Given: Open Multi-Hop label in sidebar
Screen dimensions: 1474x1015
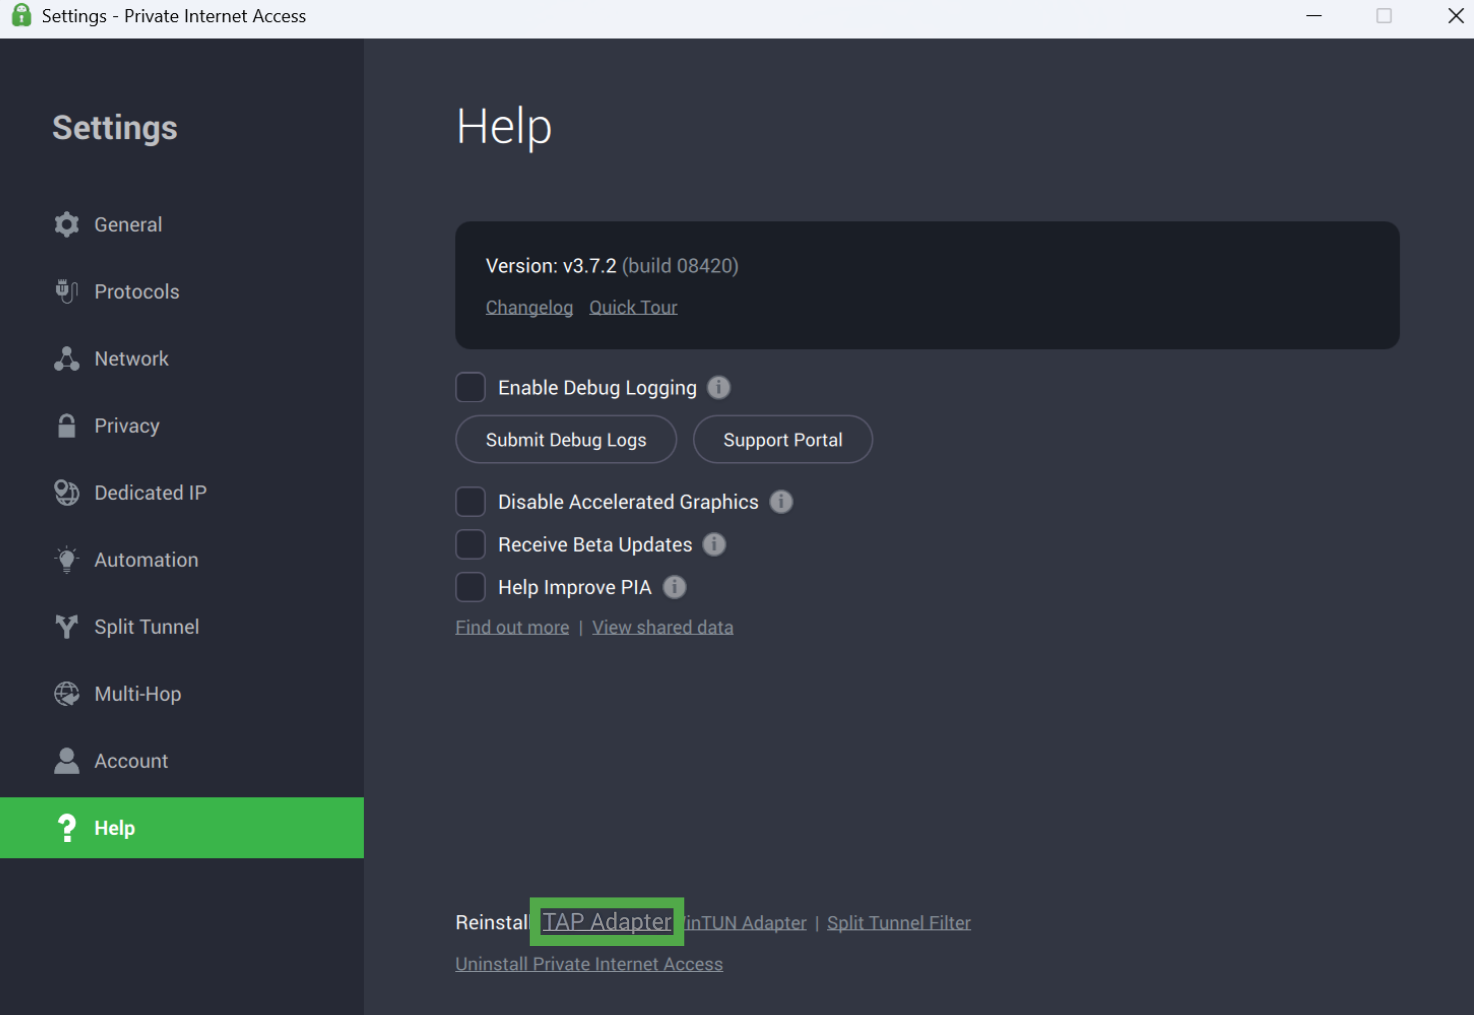Looking at the screenshot, I should (x=138, y=694).
